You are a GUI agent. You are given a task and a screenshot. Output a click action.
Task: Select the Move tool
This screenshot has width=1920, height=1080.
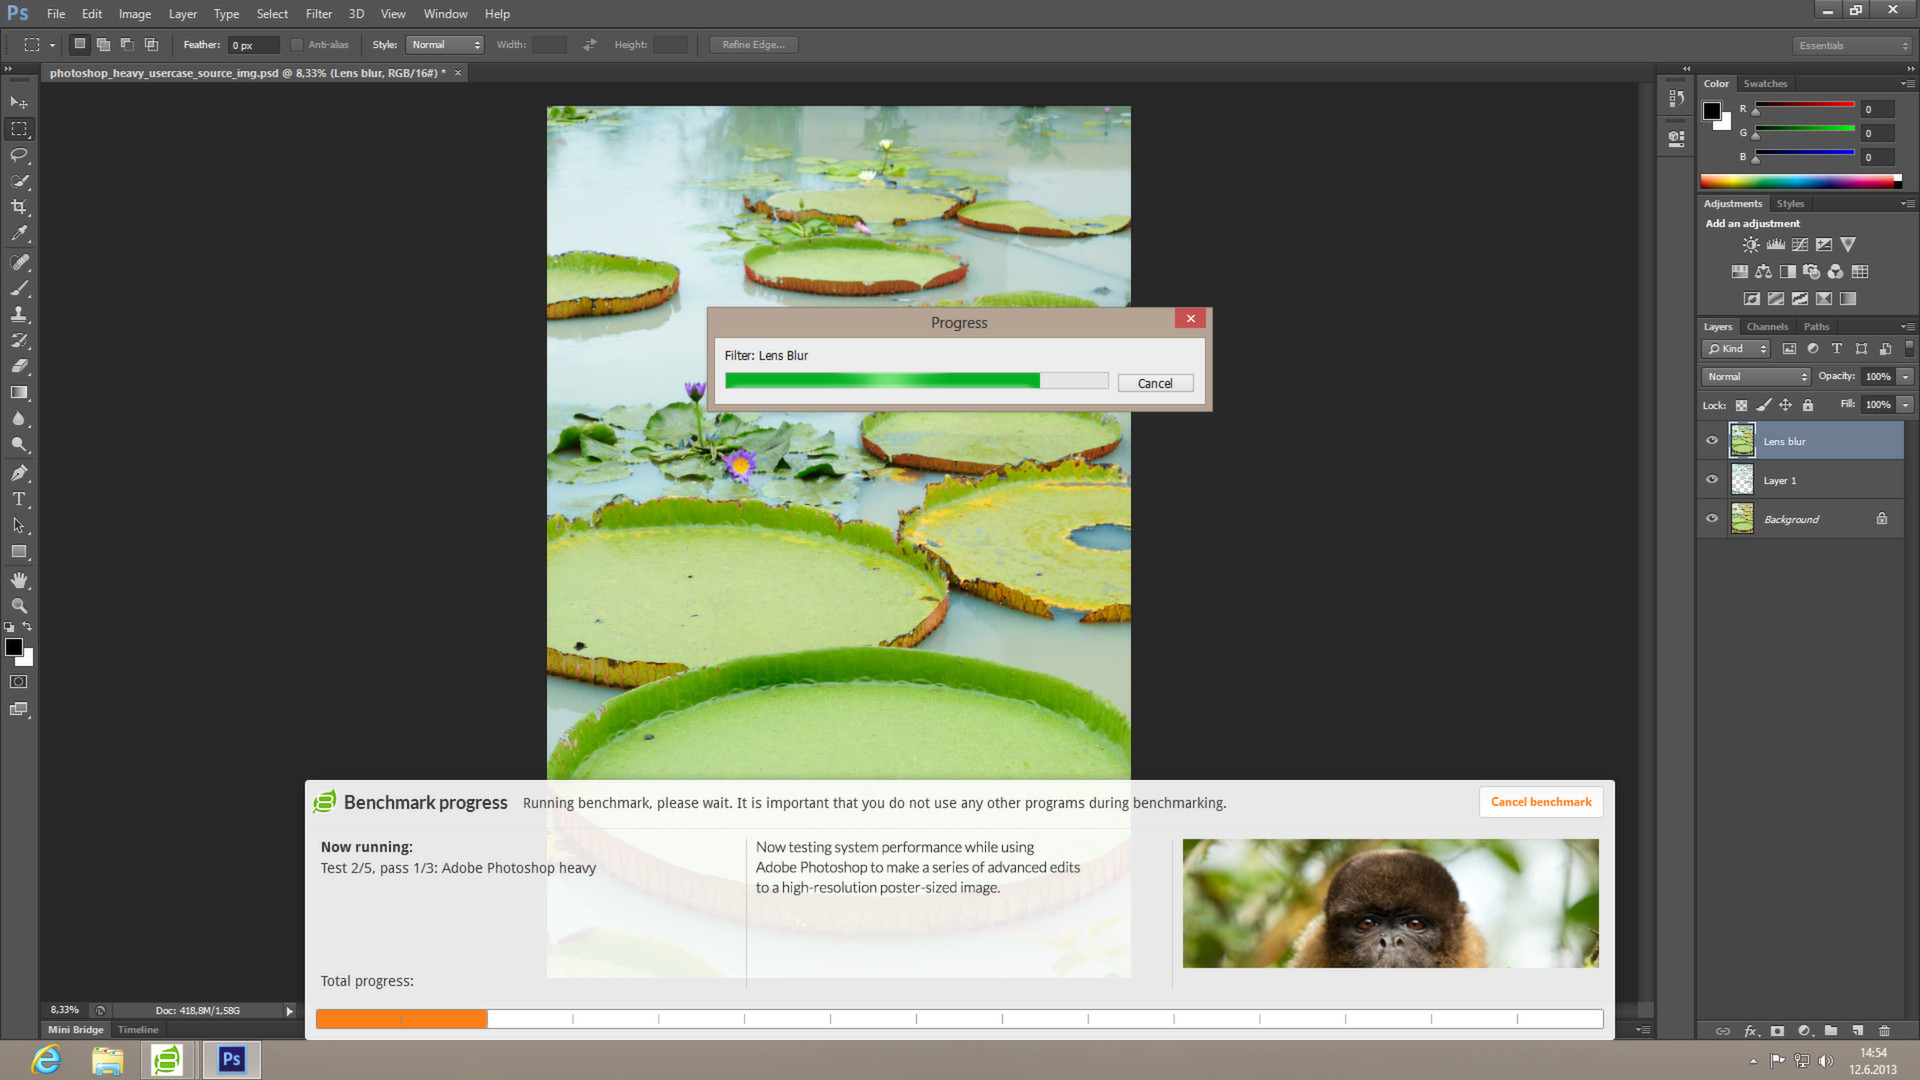[19, 102]
